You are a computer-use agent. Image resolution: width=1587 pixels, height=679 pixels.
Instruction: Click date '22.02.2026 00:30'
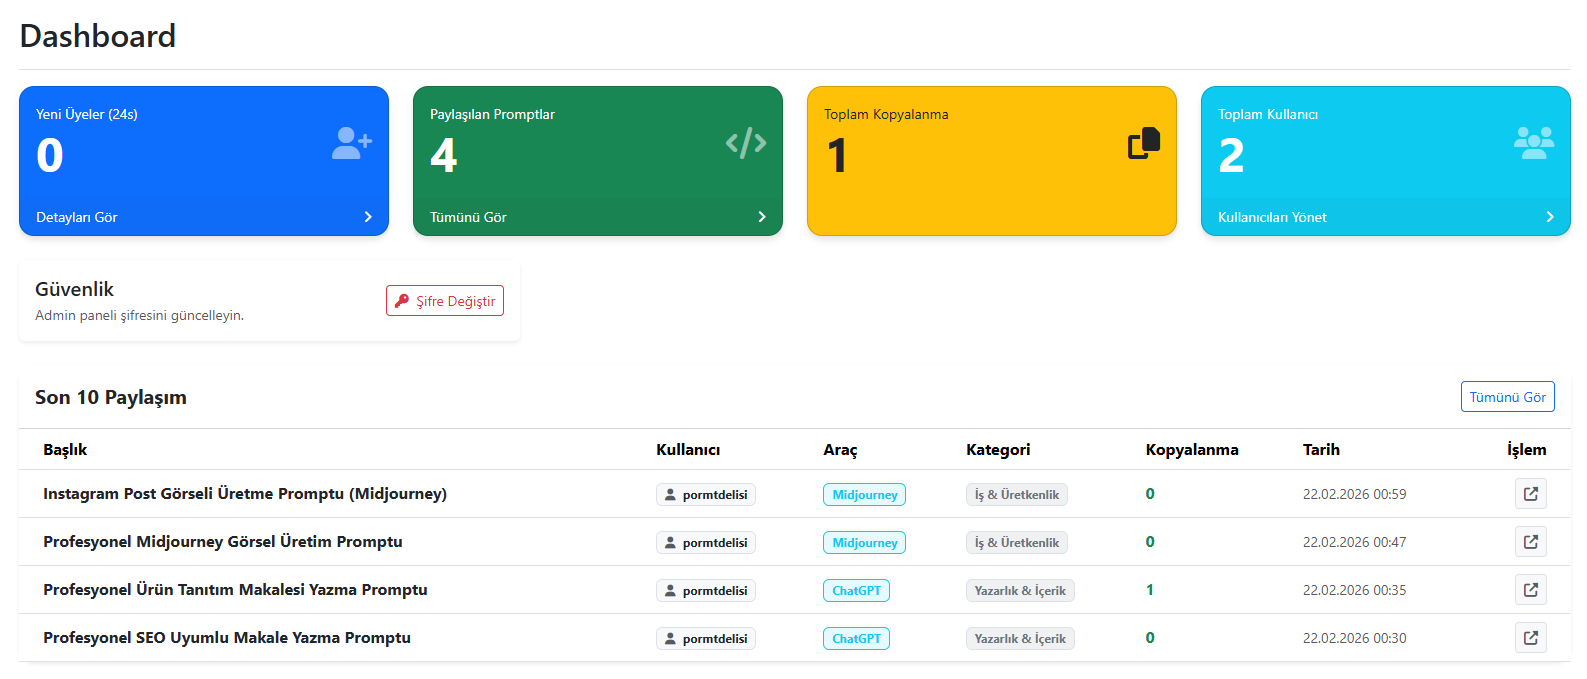1354,638
